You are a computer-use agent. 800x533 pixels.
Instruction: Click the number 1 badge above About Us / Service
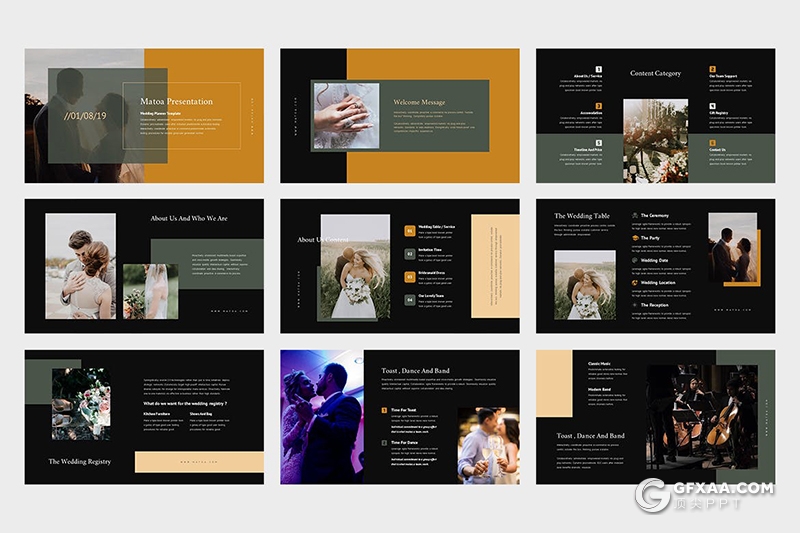pyautogui.click(x=599, y=69)
